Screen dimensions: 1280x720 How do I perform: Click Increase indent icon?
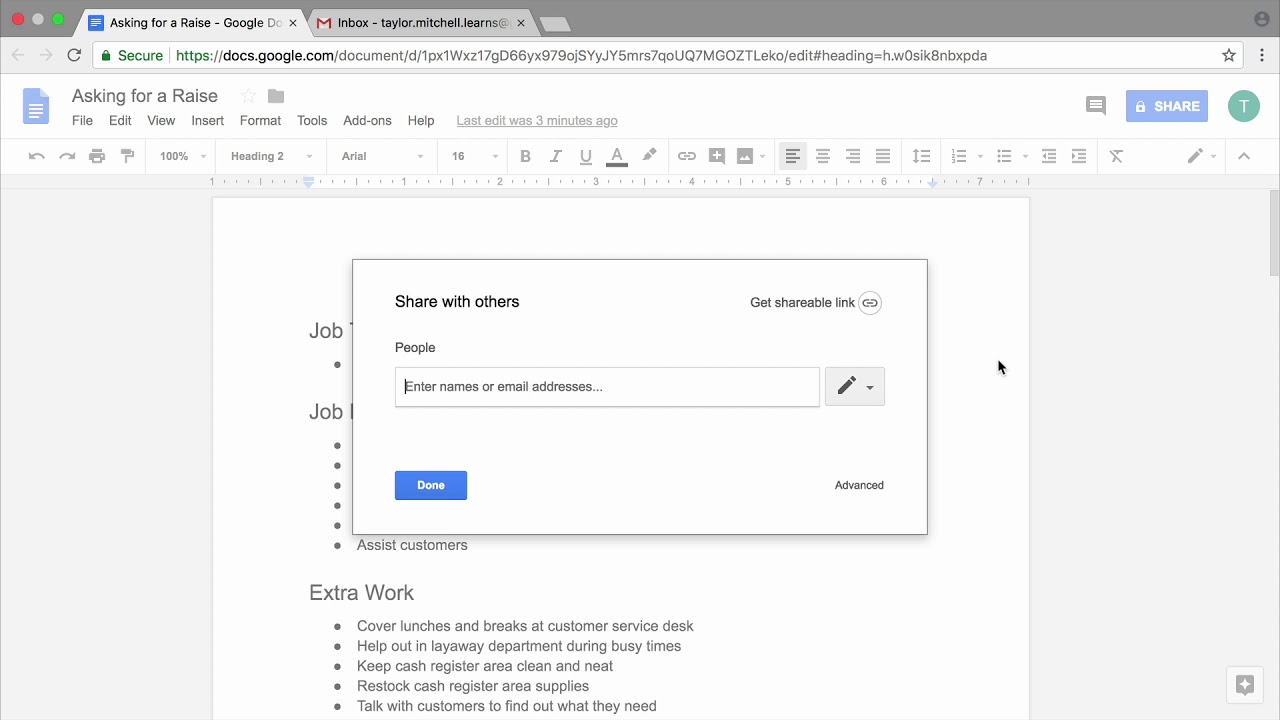(1079, 156)
